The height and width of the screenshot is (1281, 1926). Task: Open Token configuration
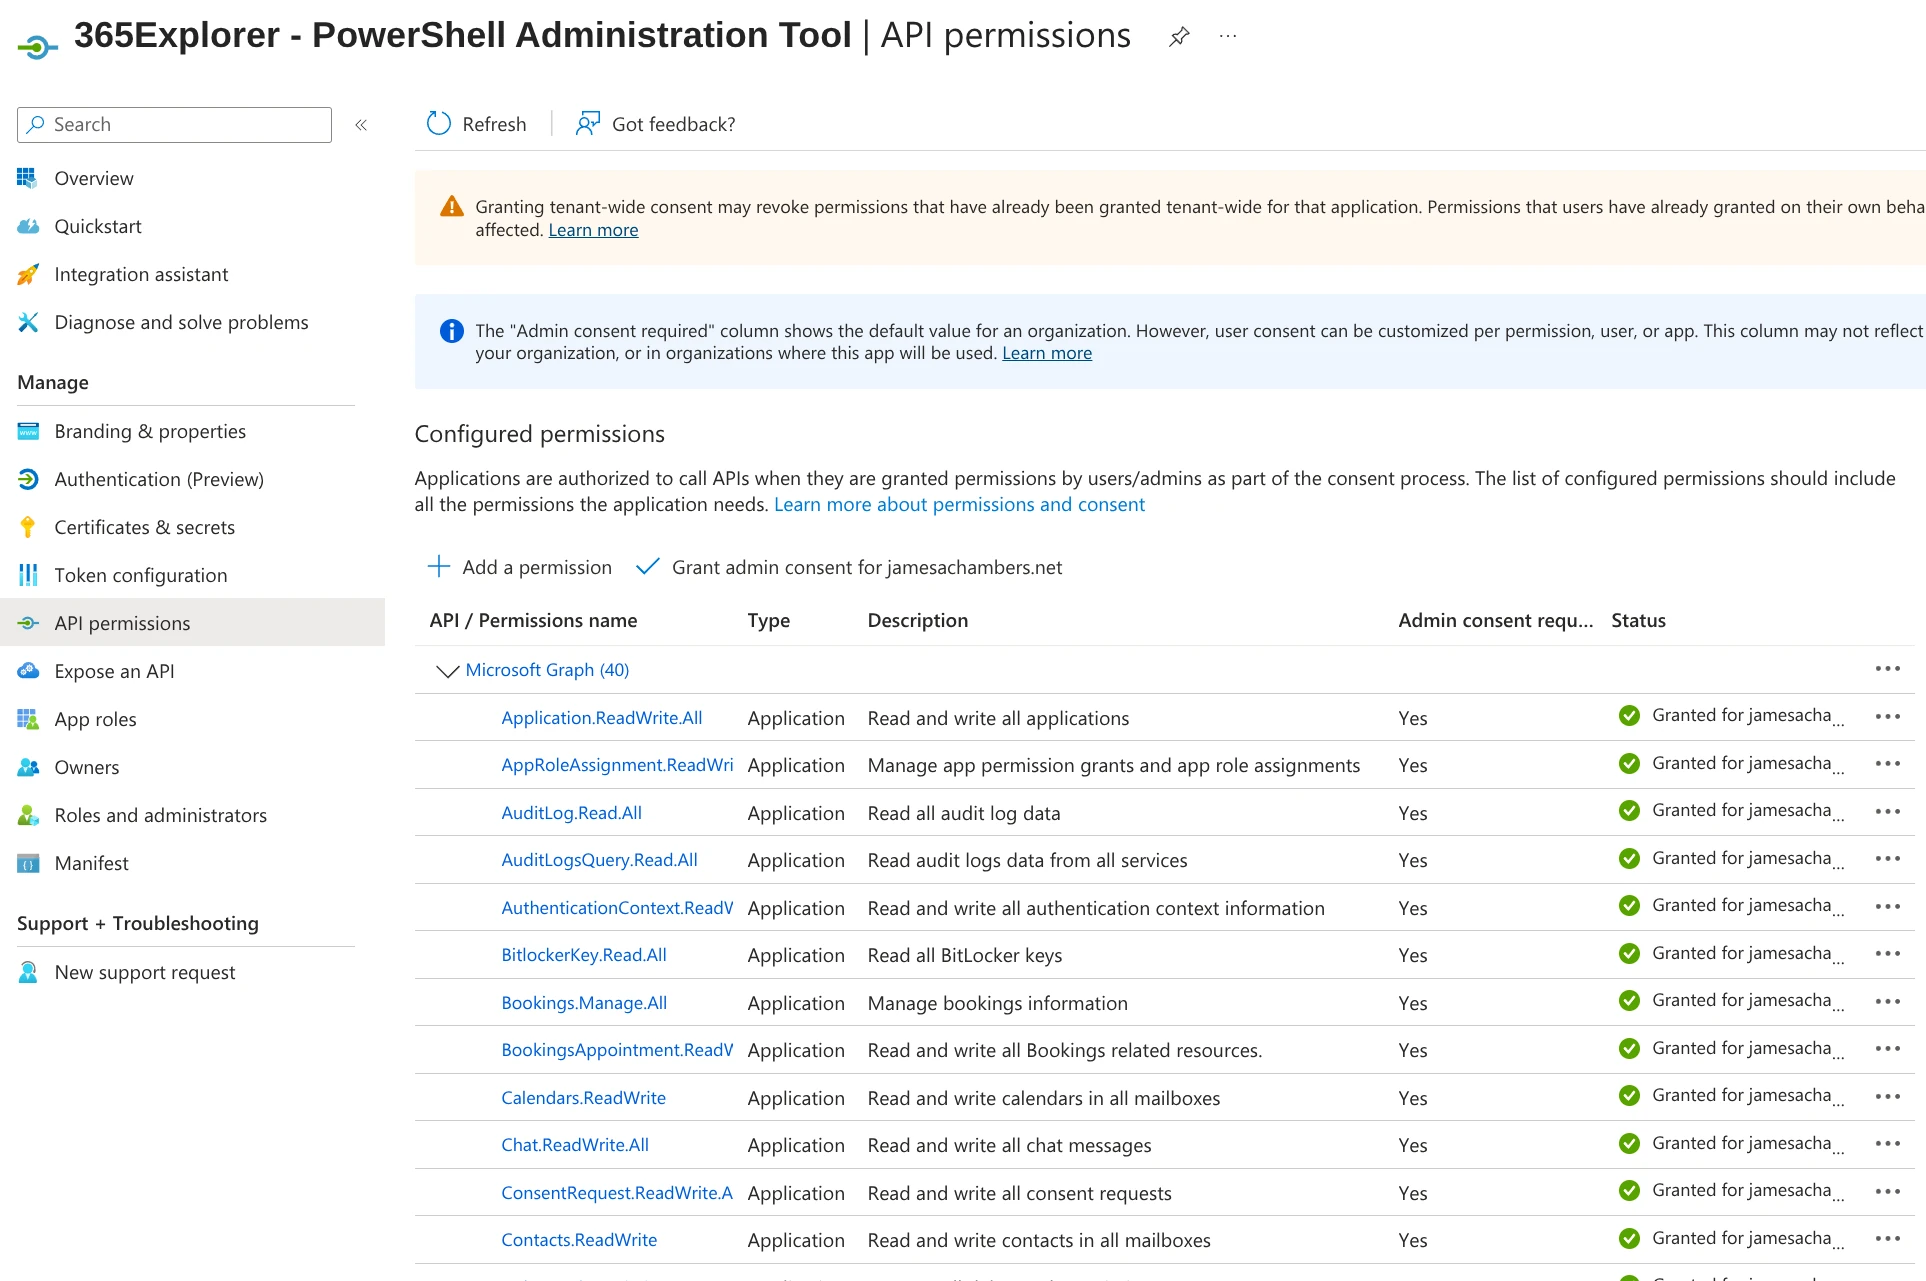tap(141, 575)
